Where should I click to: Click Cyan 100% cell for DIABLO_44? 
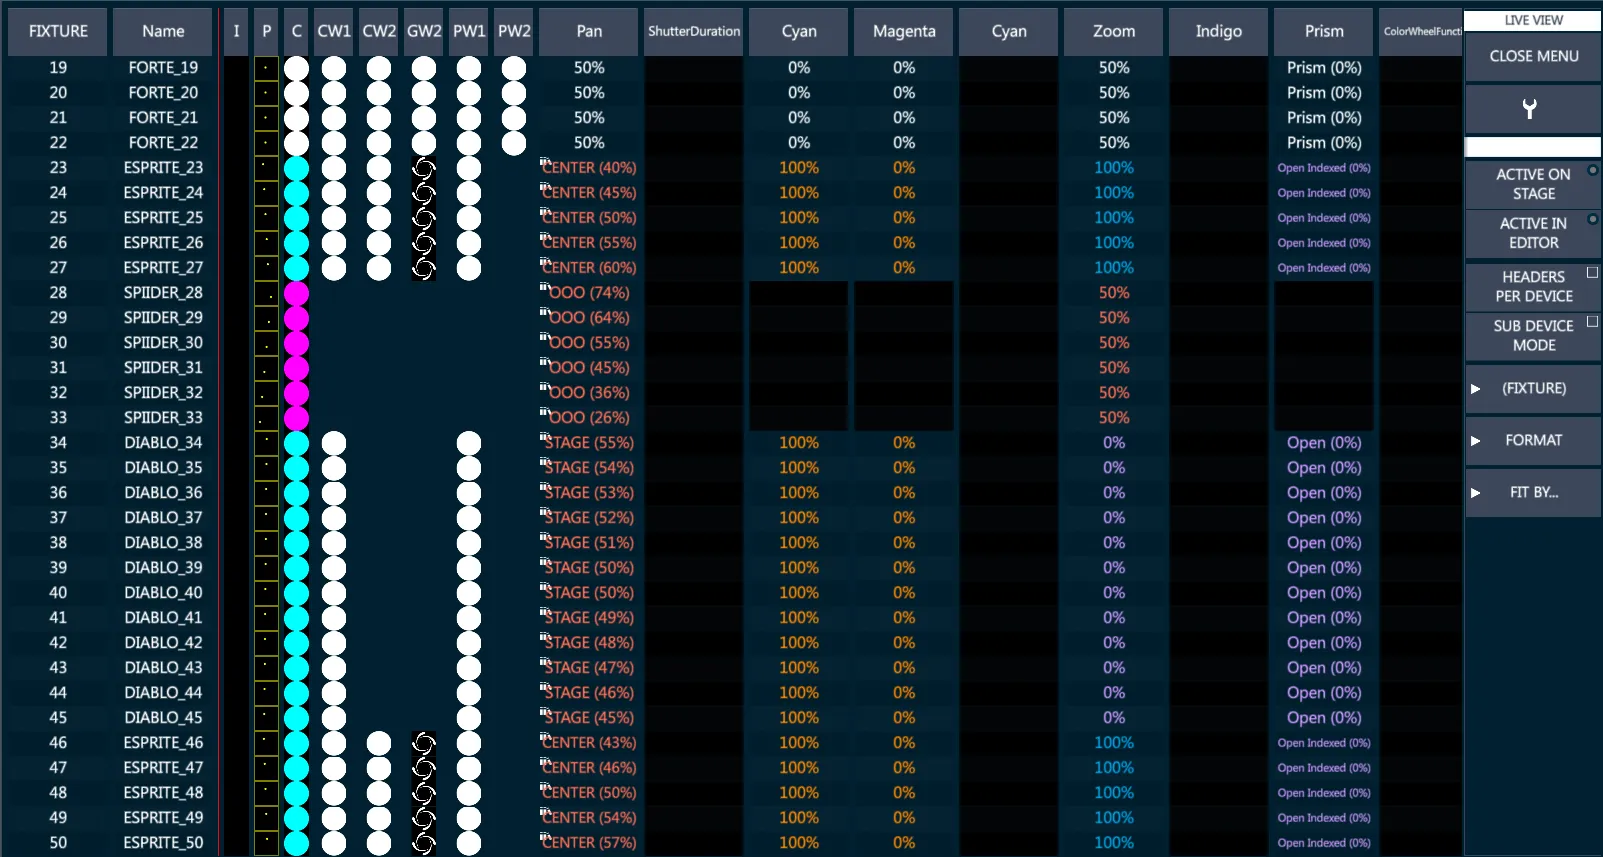point(799,693)
